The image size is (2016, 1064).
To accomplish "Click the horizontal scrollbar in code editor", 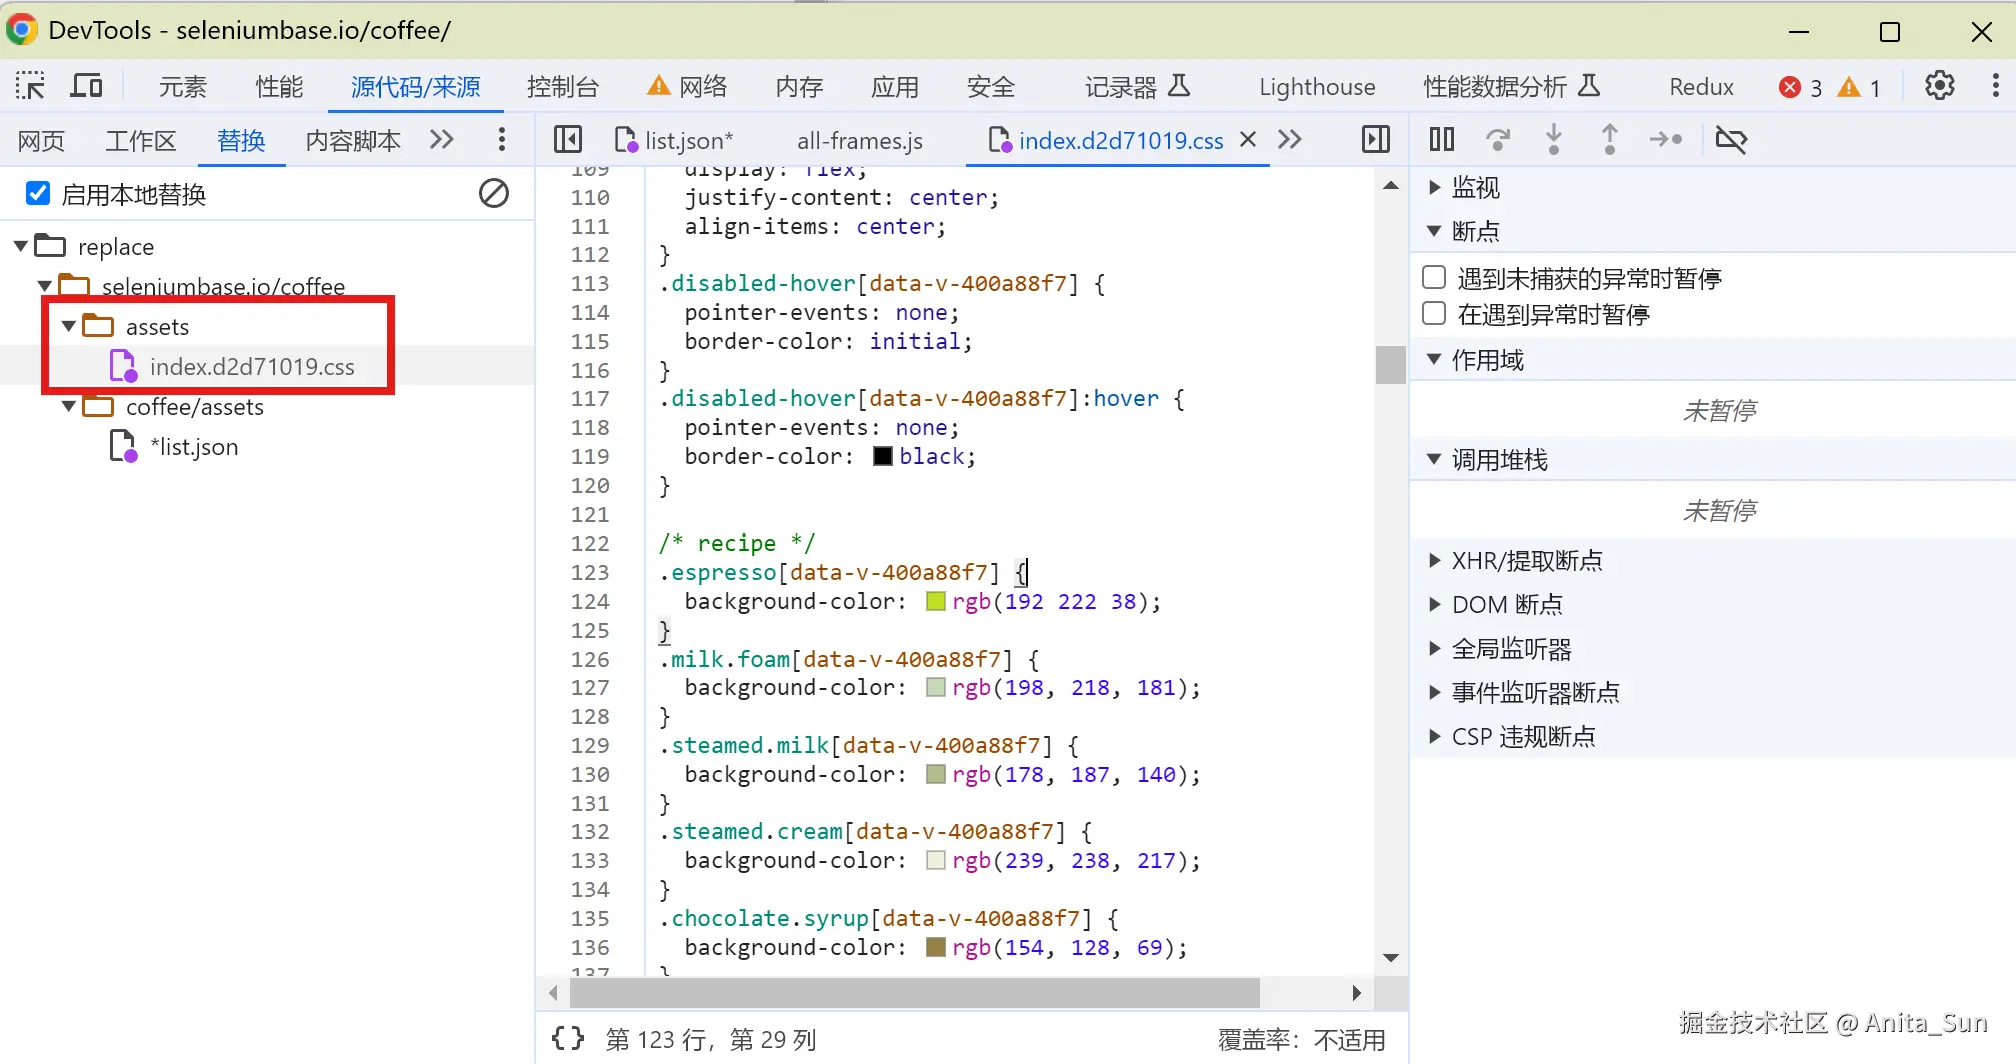I will [x=914, y=993].
